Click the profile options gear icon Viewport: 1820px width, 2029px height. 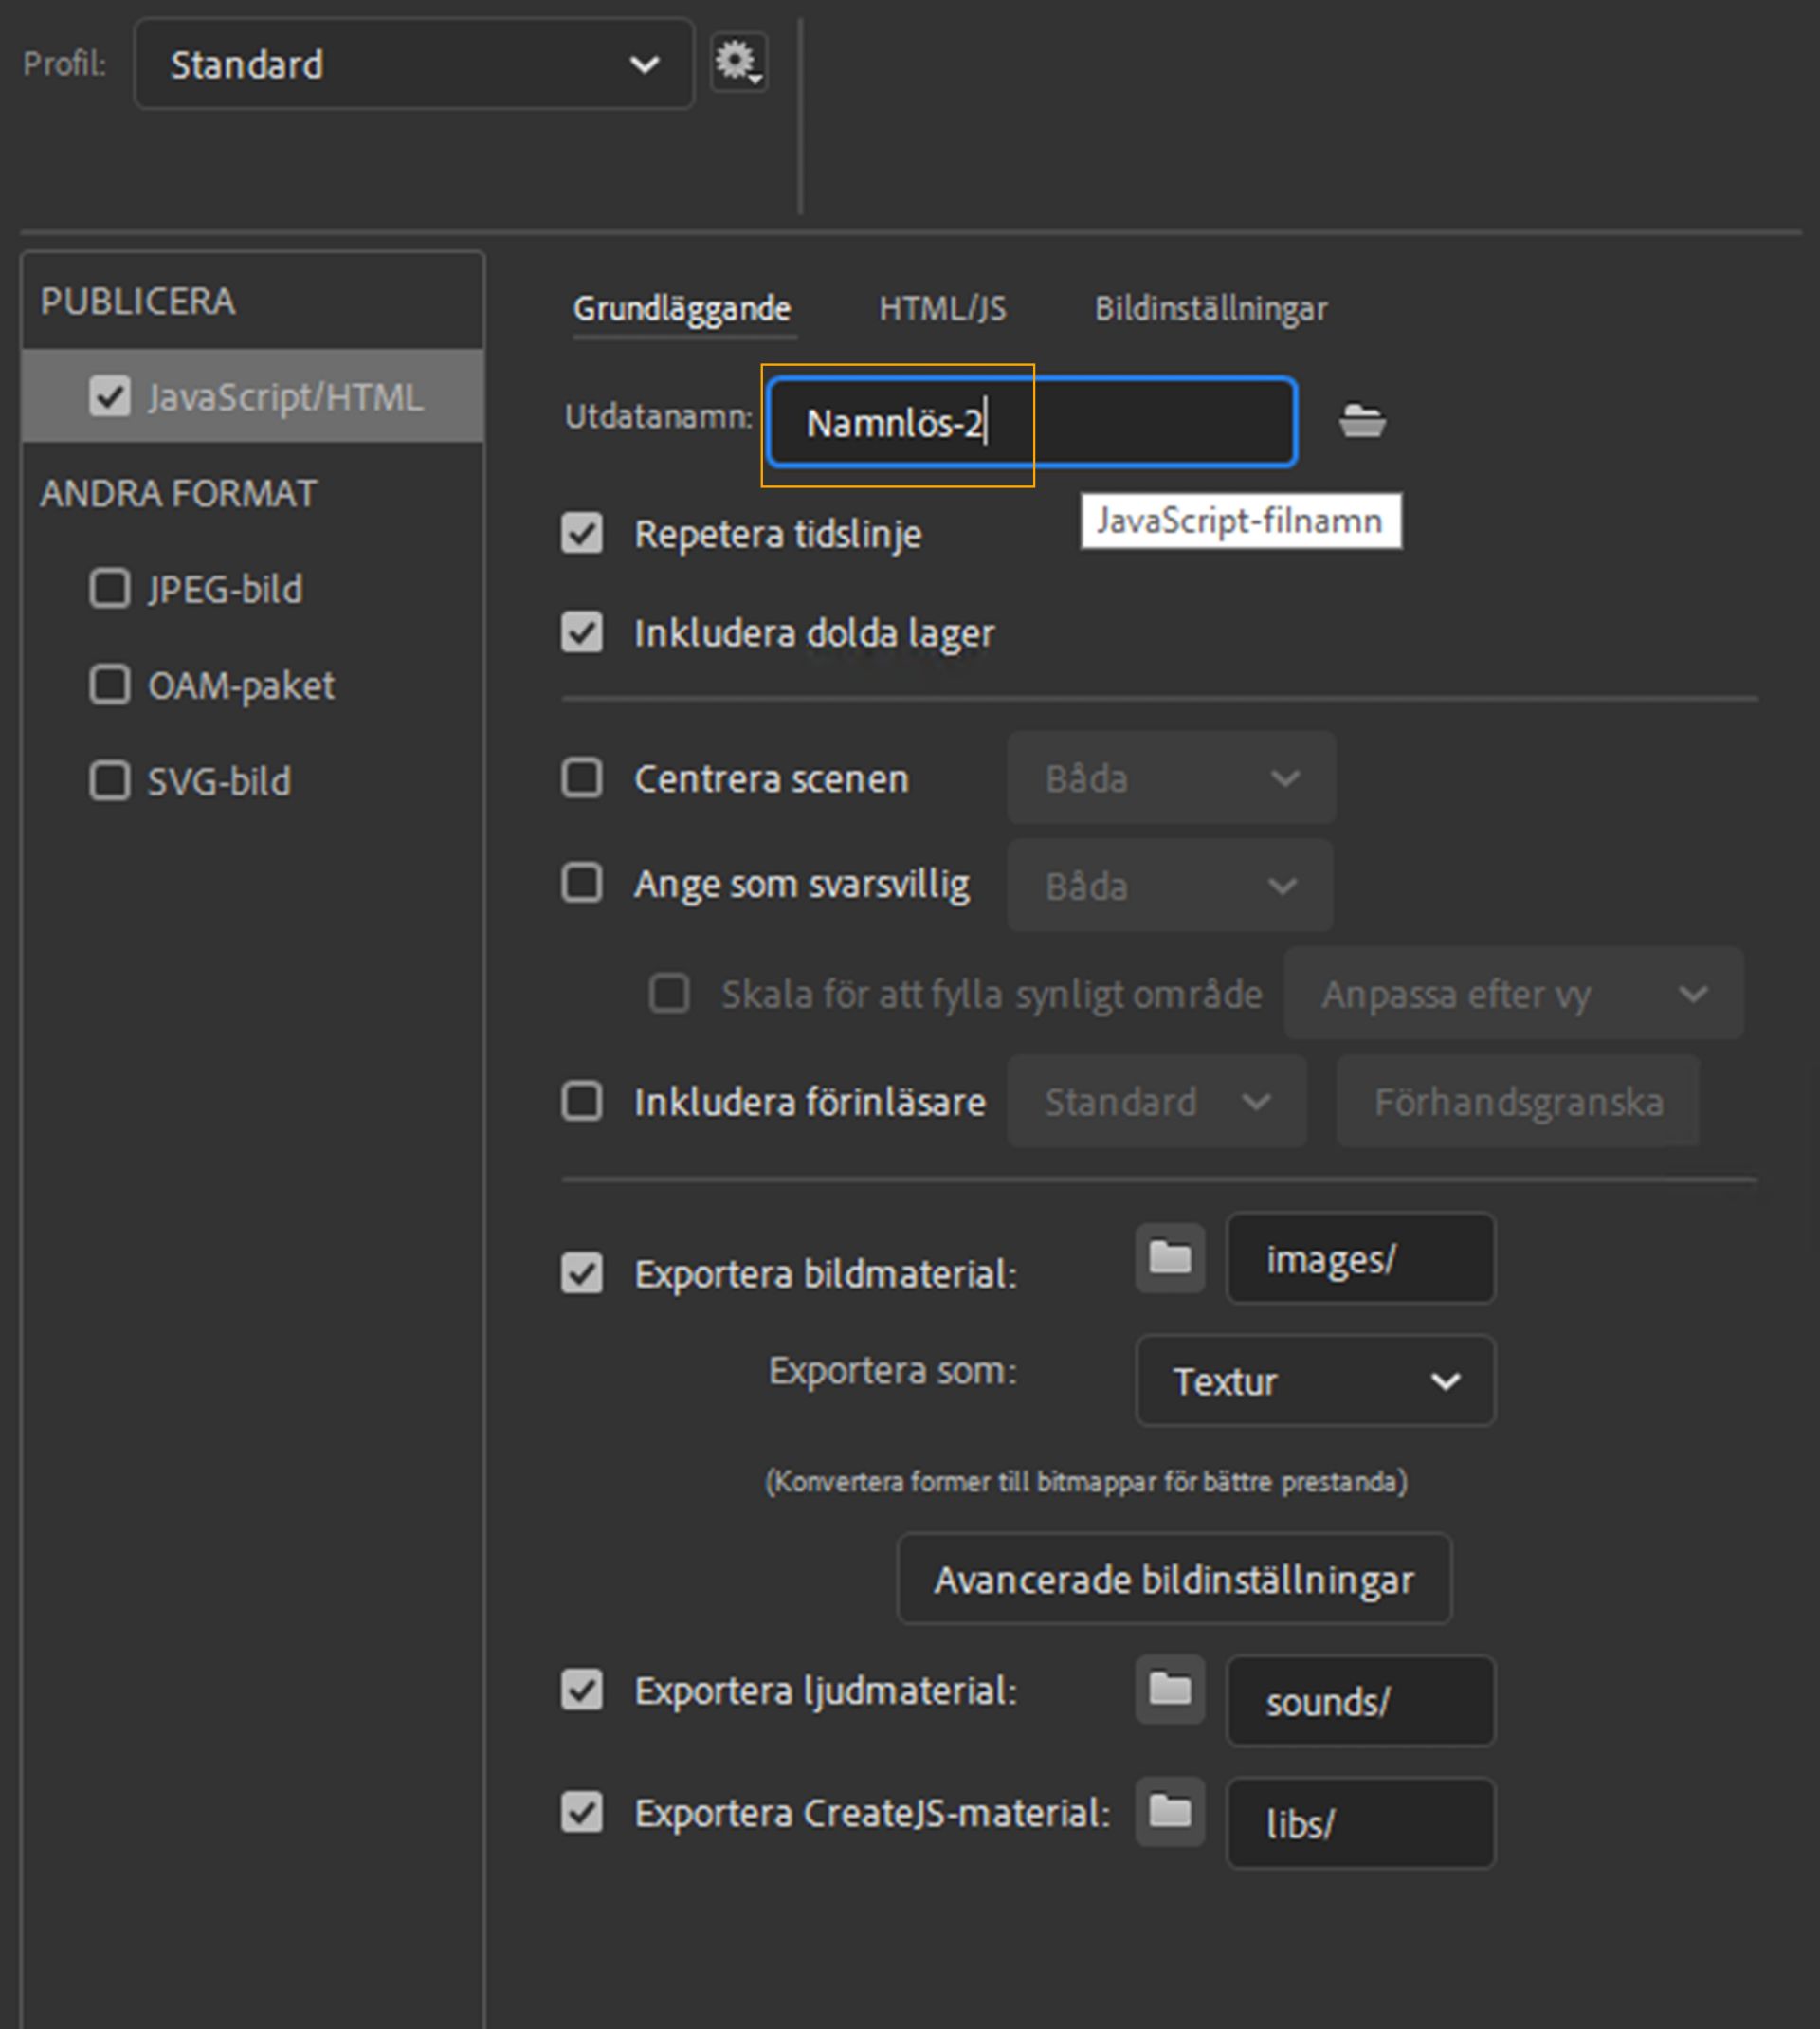coord(738,62)
